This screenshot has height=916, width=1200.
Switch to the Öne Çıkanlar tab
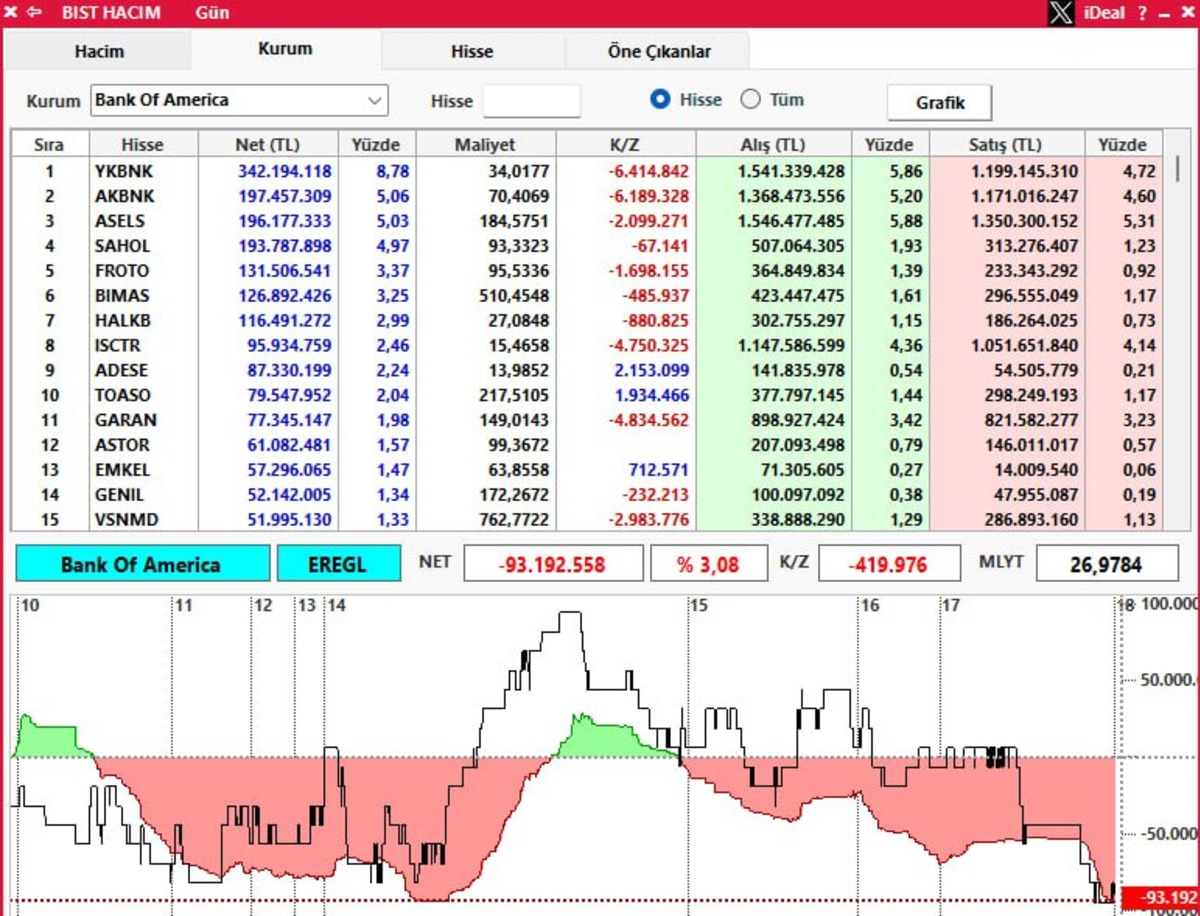[659, 51]
